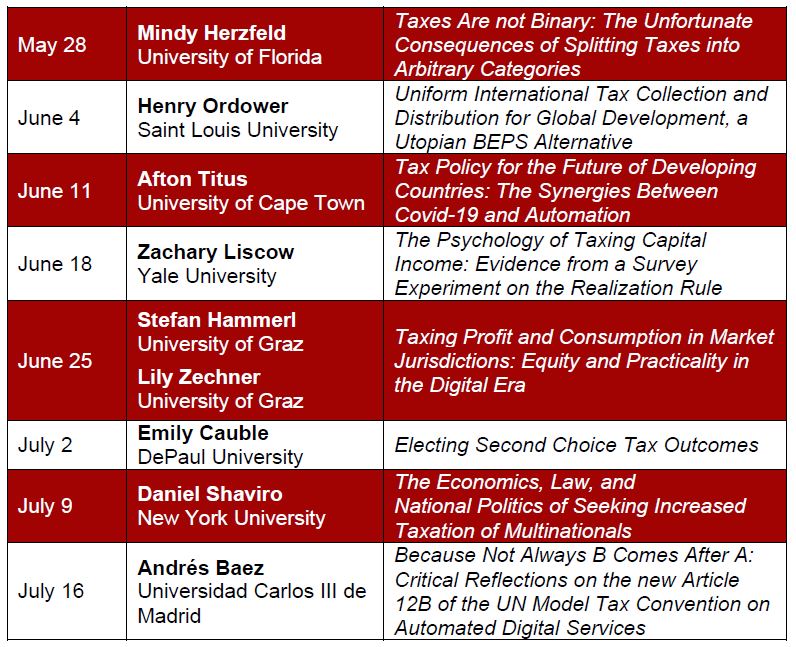796x647 pixels.
Task: Open the Taxes Are not Binary paper title
Action: [574, 45]
